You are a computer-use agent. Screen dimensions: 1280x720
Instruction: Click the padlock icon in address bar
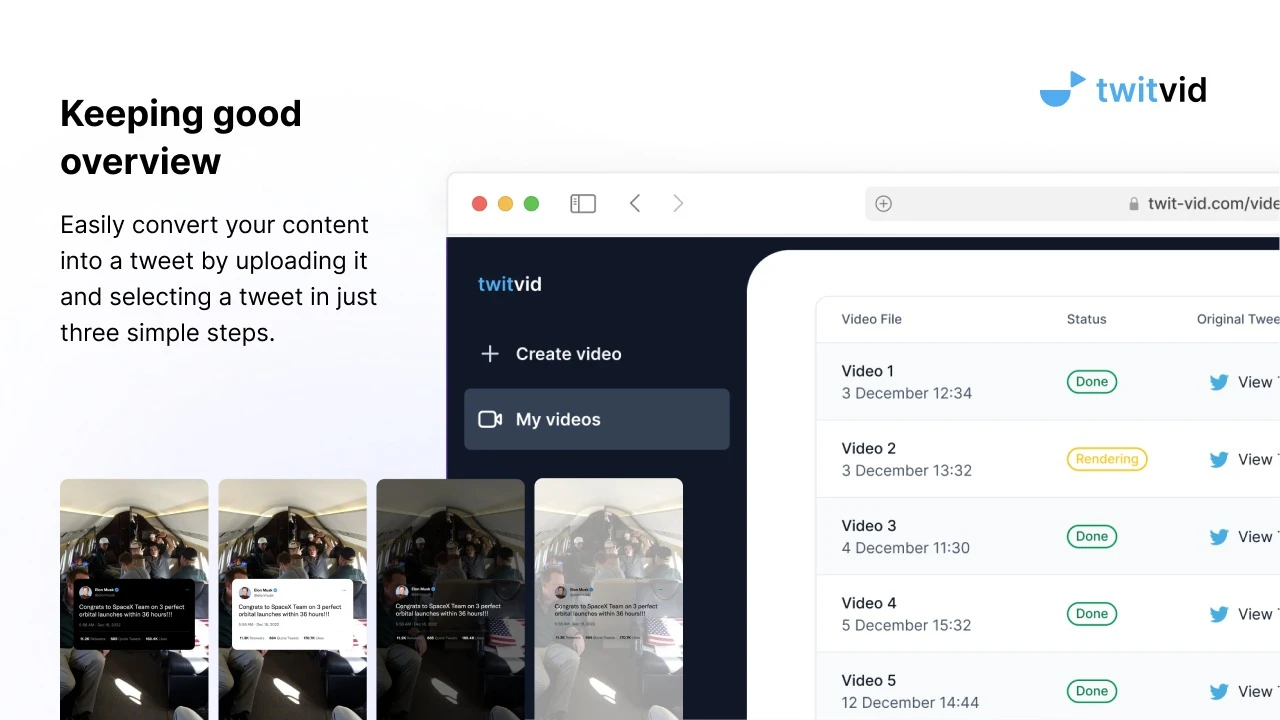pos(1134,204)
